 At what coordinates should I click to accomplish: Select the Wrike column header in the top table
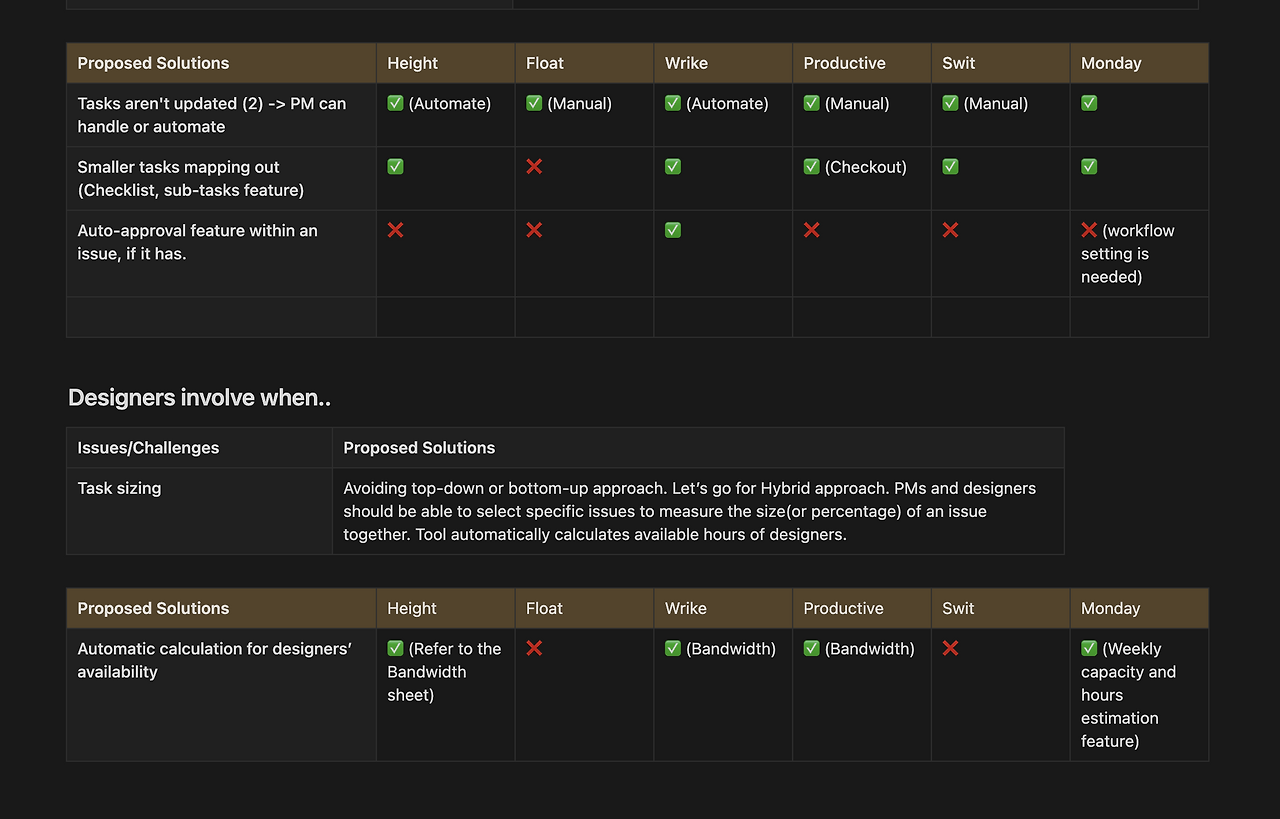[x=686, y=63]
